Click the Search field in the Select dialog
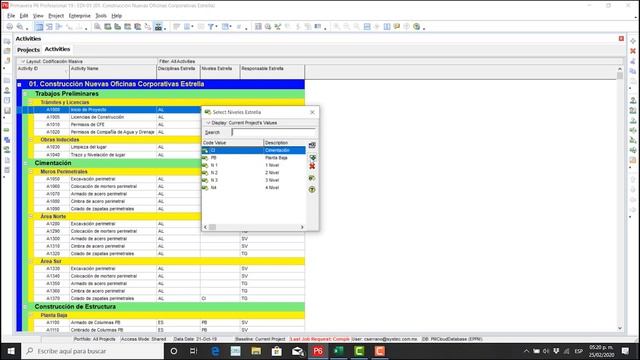This screenshot has height=360, width=640. point(273,132)
